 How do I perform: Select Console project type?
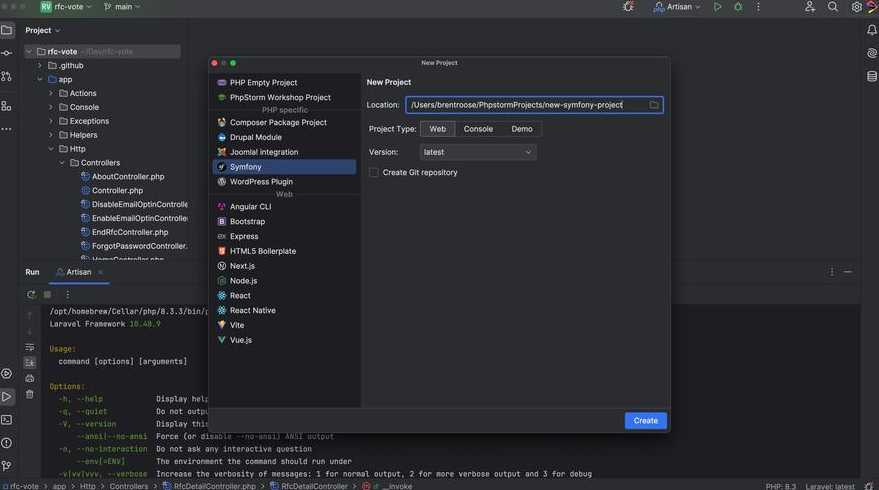point(478,129)
